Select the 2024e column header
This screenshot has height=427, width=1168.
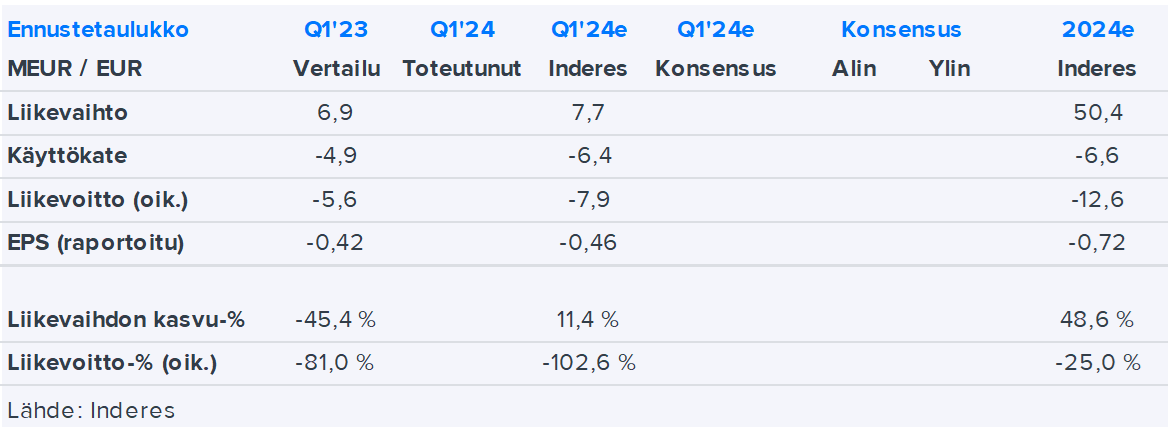click(1097, 30)
